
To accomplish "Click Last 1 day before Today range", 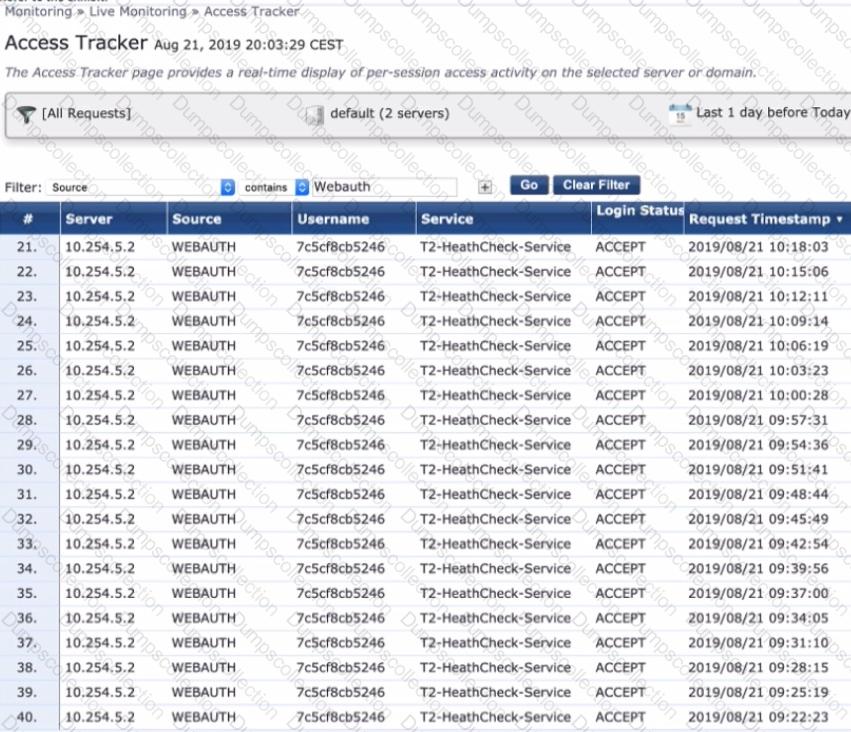I will (x=772, y=112).
